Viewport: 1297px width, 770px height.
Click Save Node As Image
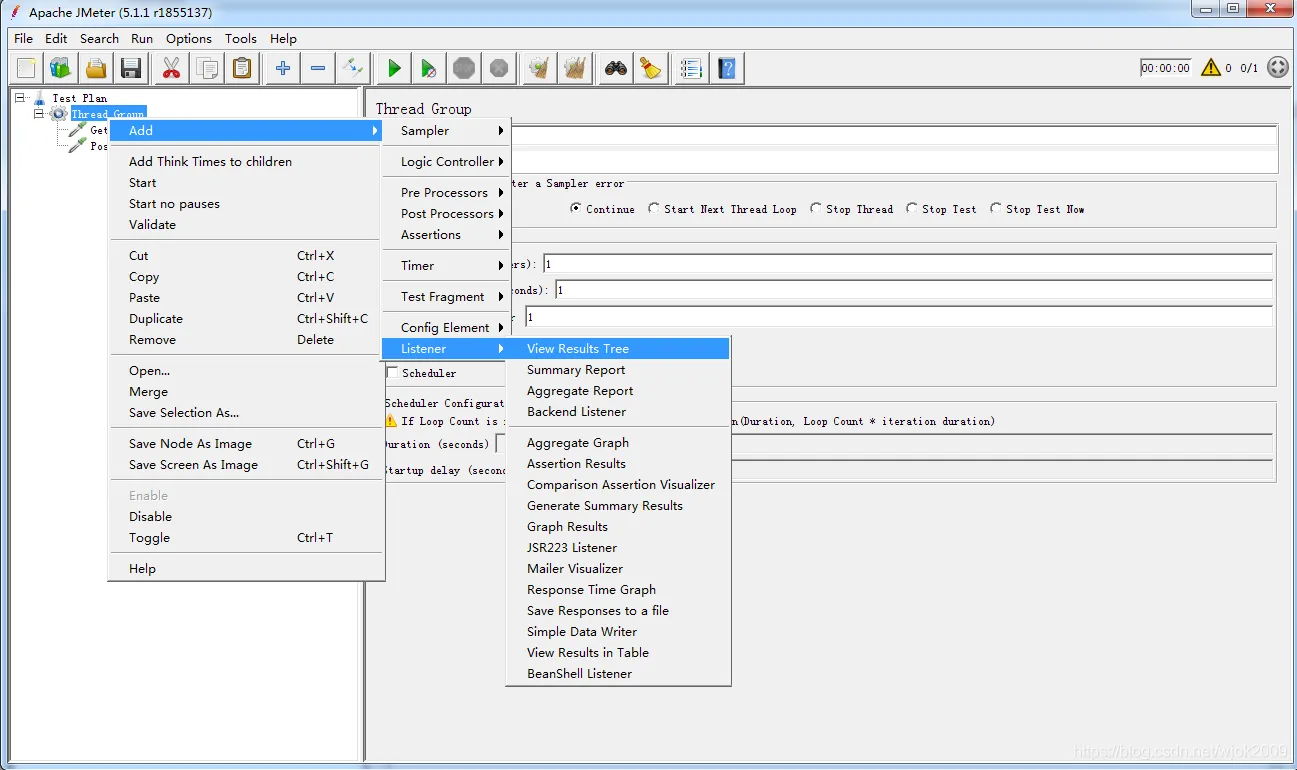click(245, 443)
